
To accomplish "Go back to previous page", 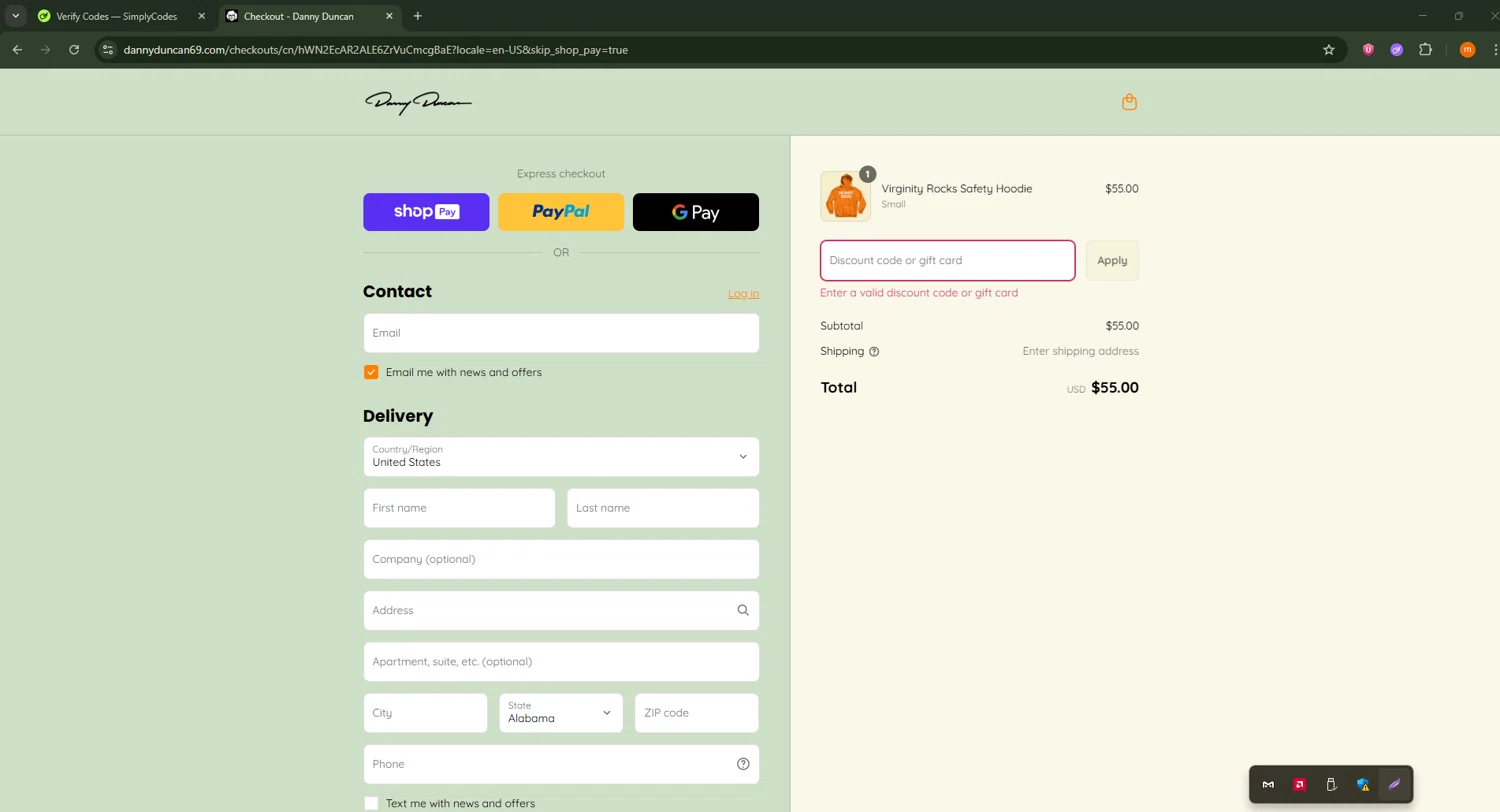I will click(x=17, y=49).
